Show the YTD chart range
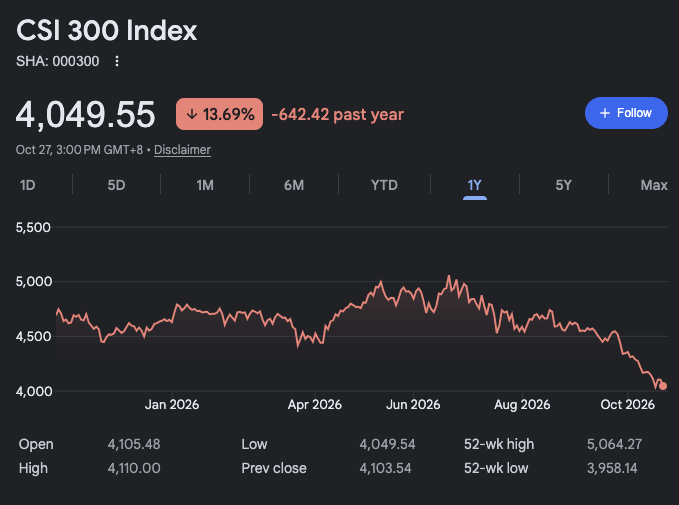Image resolution: width=679 pixels, height=505 pixels. [384, 185]
